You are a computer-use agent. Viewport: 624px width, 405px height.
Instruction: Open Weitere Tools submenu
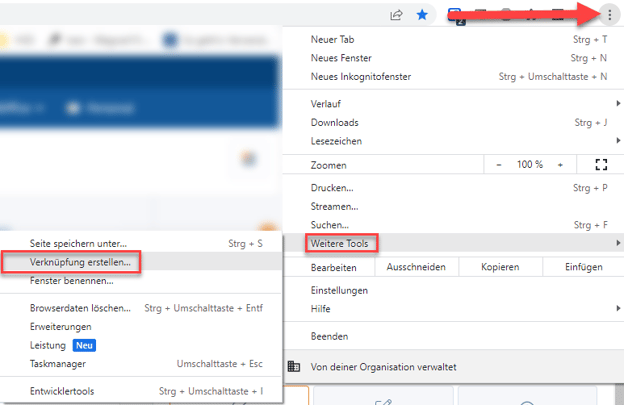[x=344, y=243]
